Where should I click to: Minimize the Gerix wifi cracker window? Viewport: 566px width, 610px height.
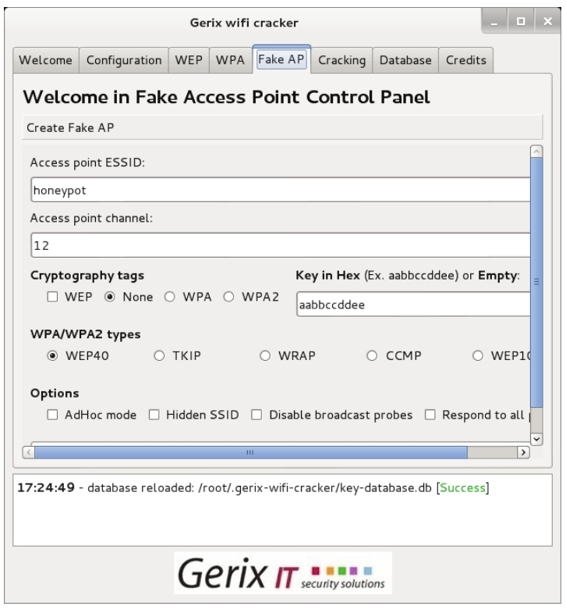click(494, 22)
